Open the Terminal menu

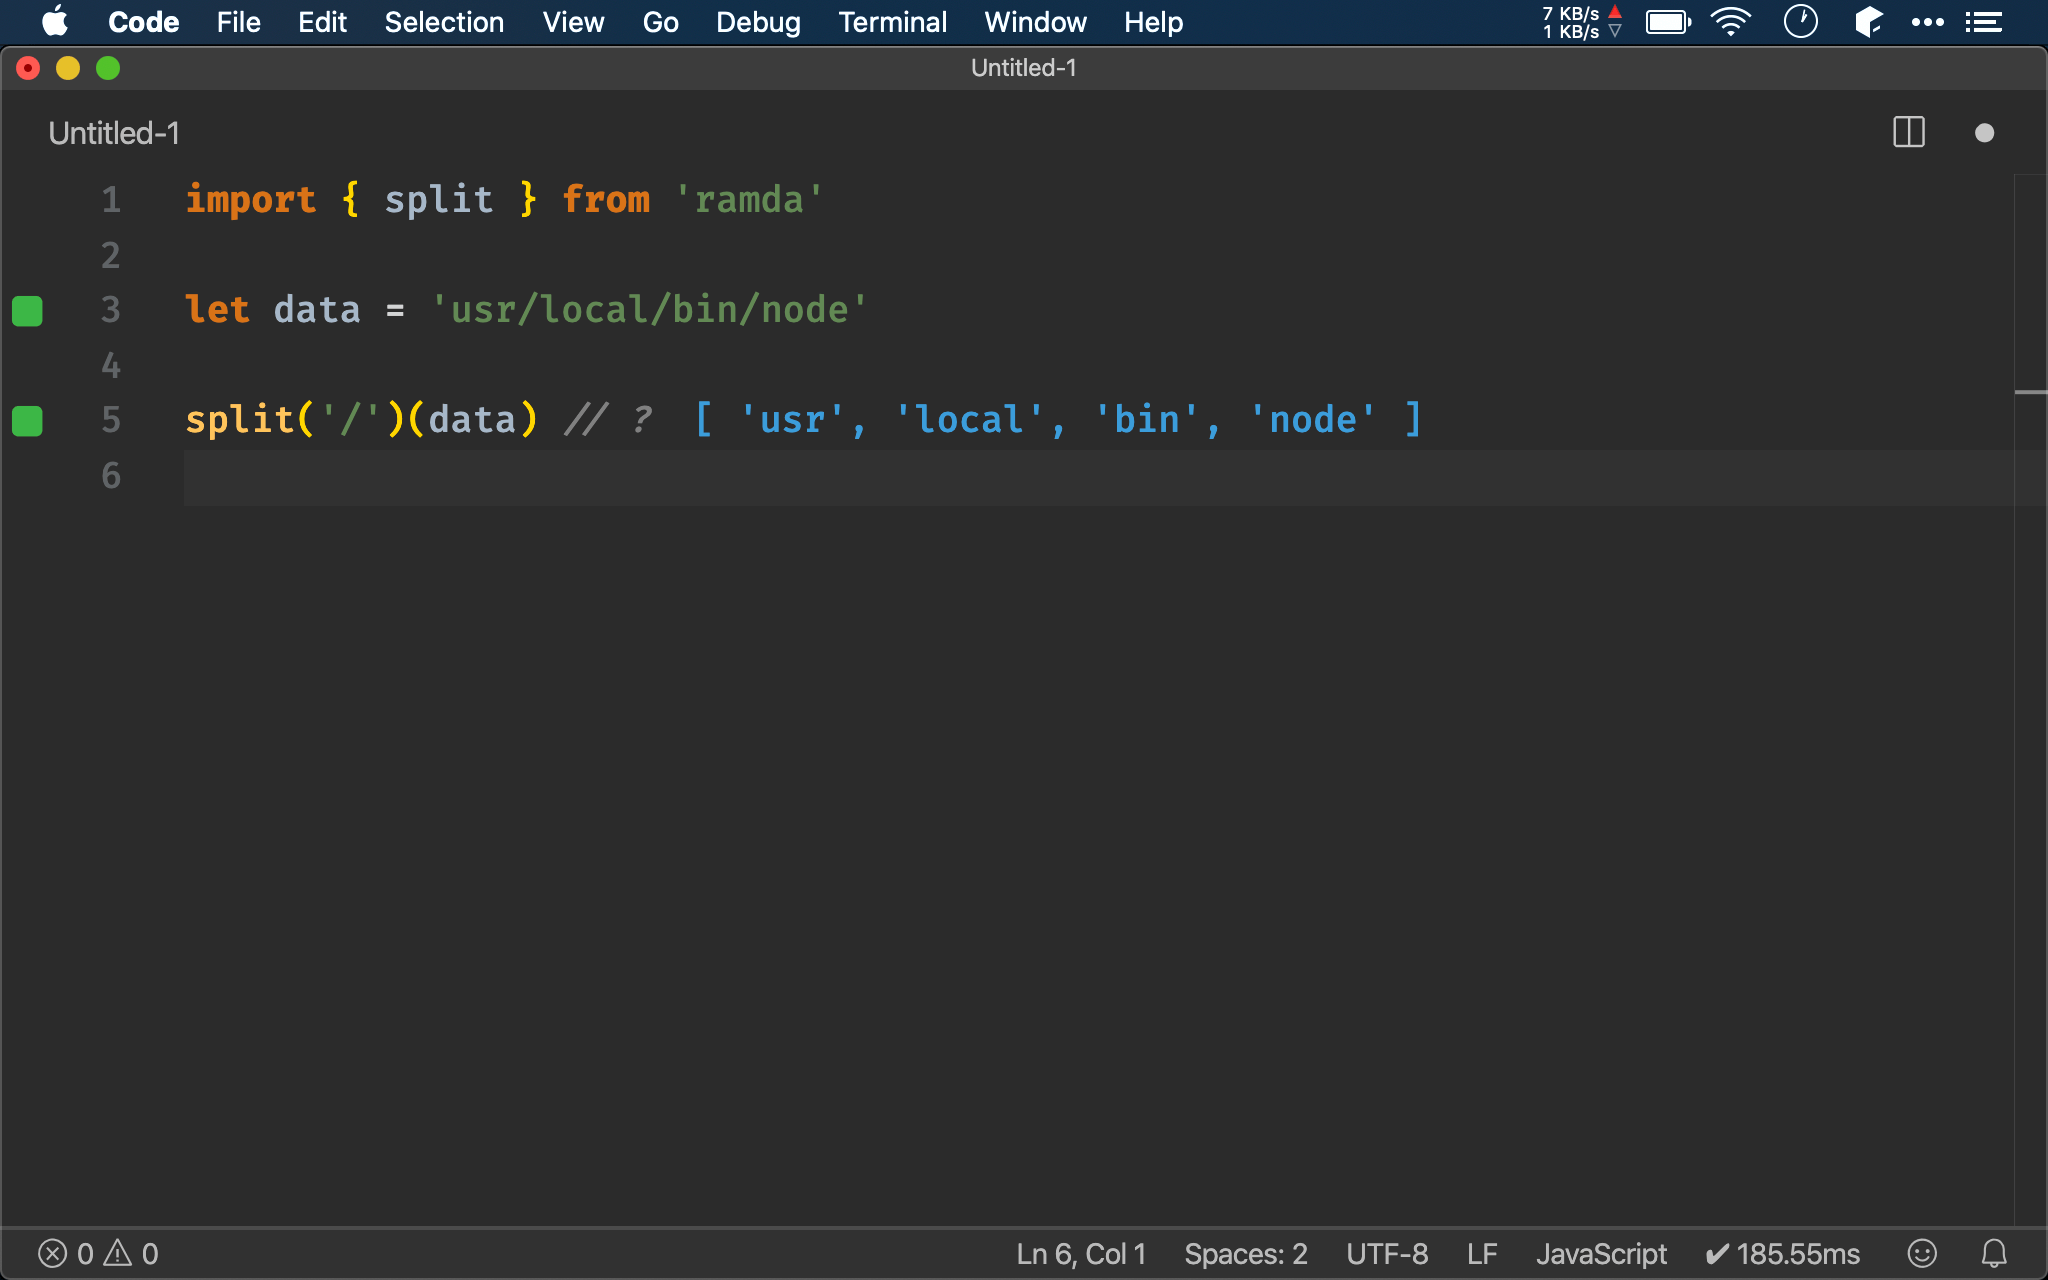(x=892, y=22)
